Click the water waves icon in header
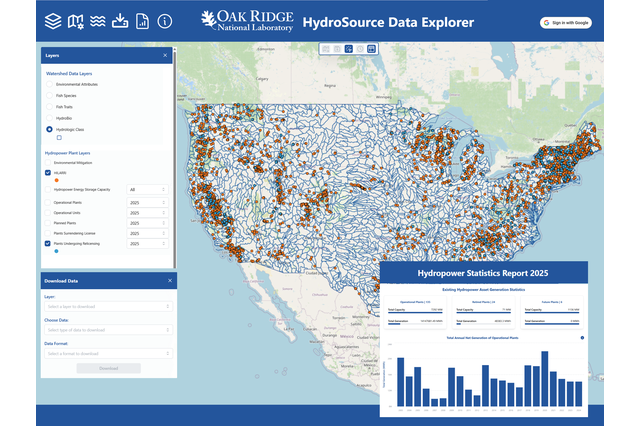Viewport: 640px width, 426px height. [98, 21]
